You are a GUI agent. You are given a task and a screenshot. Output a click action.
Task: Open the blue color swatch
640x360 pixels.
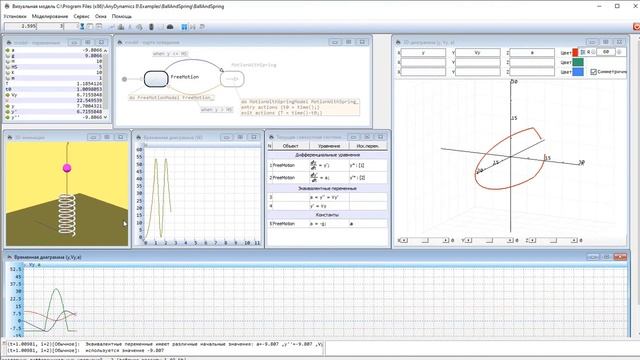point(578,72)
